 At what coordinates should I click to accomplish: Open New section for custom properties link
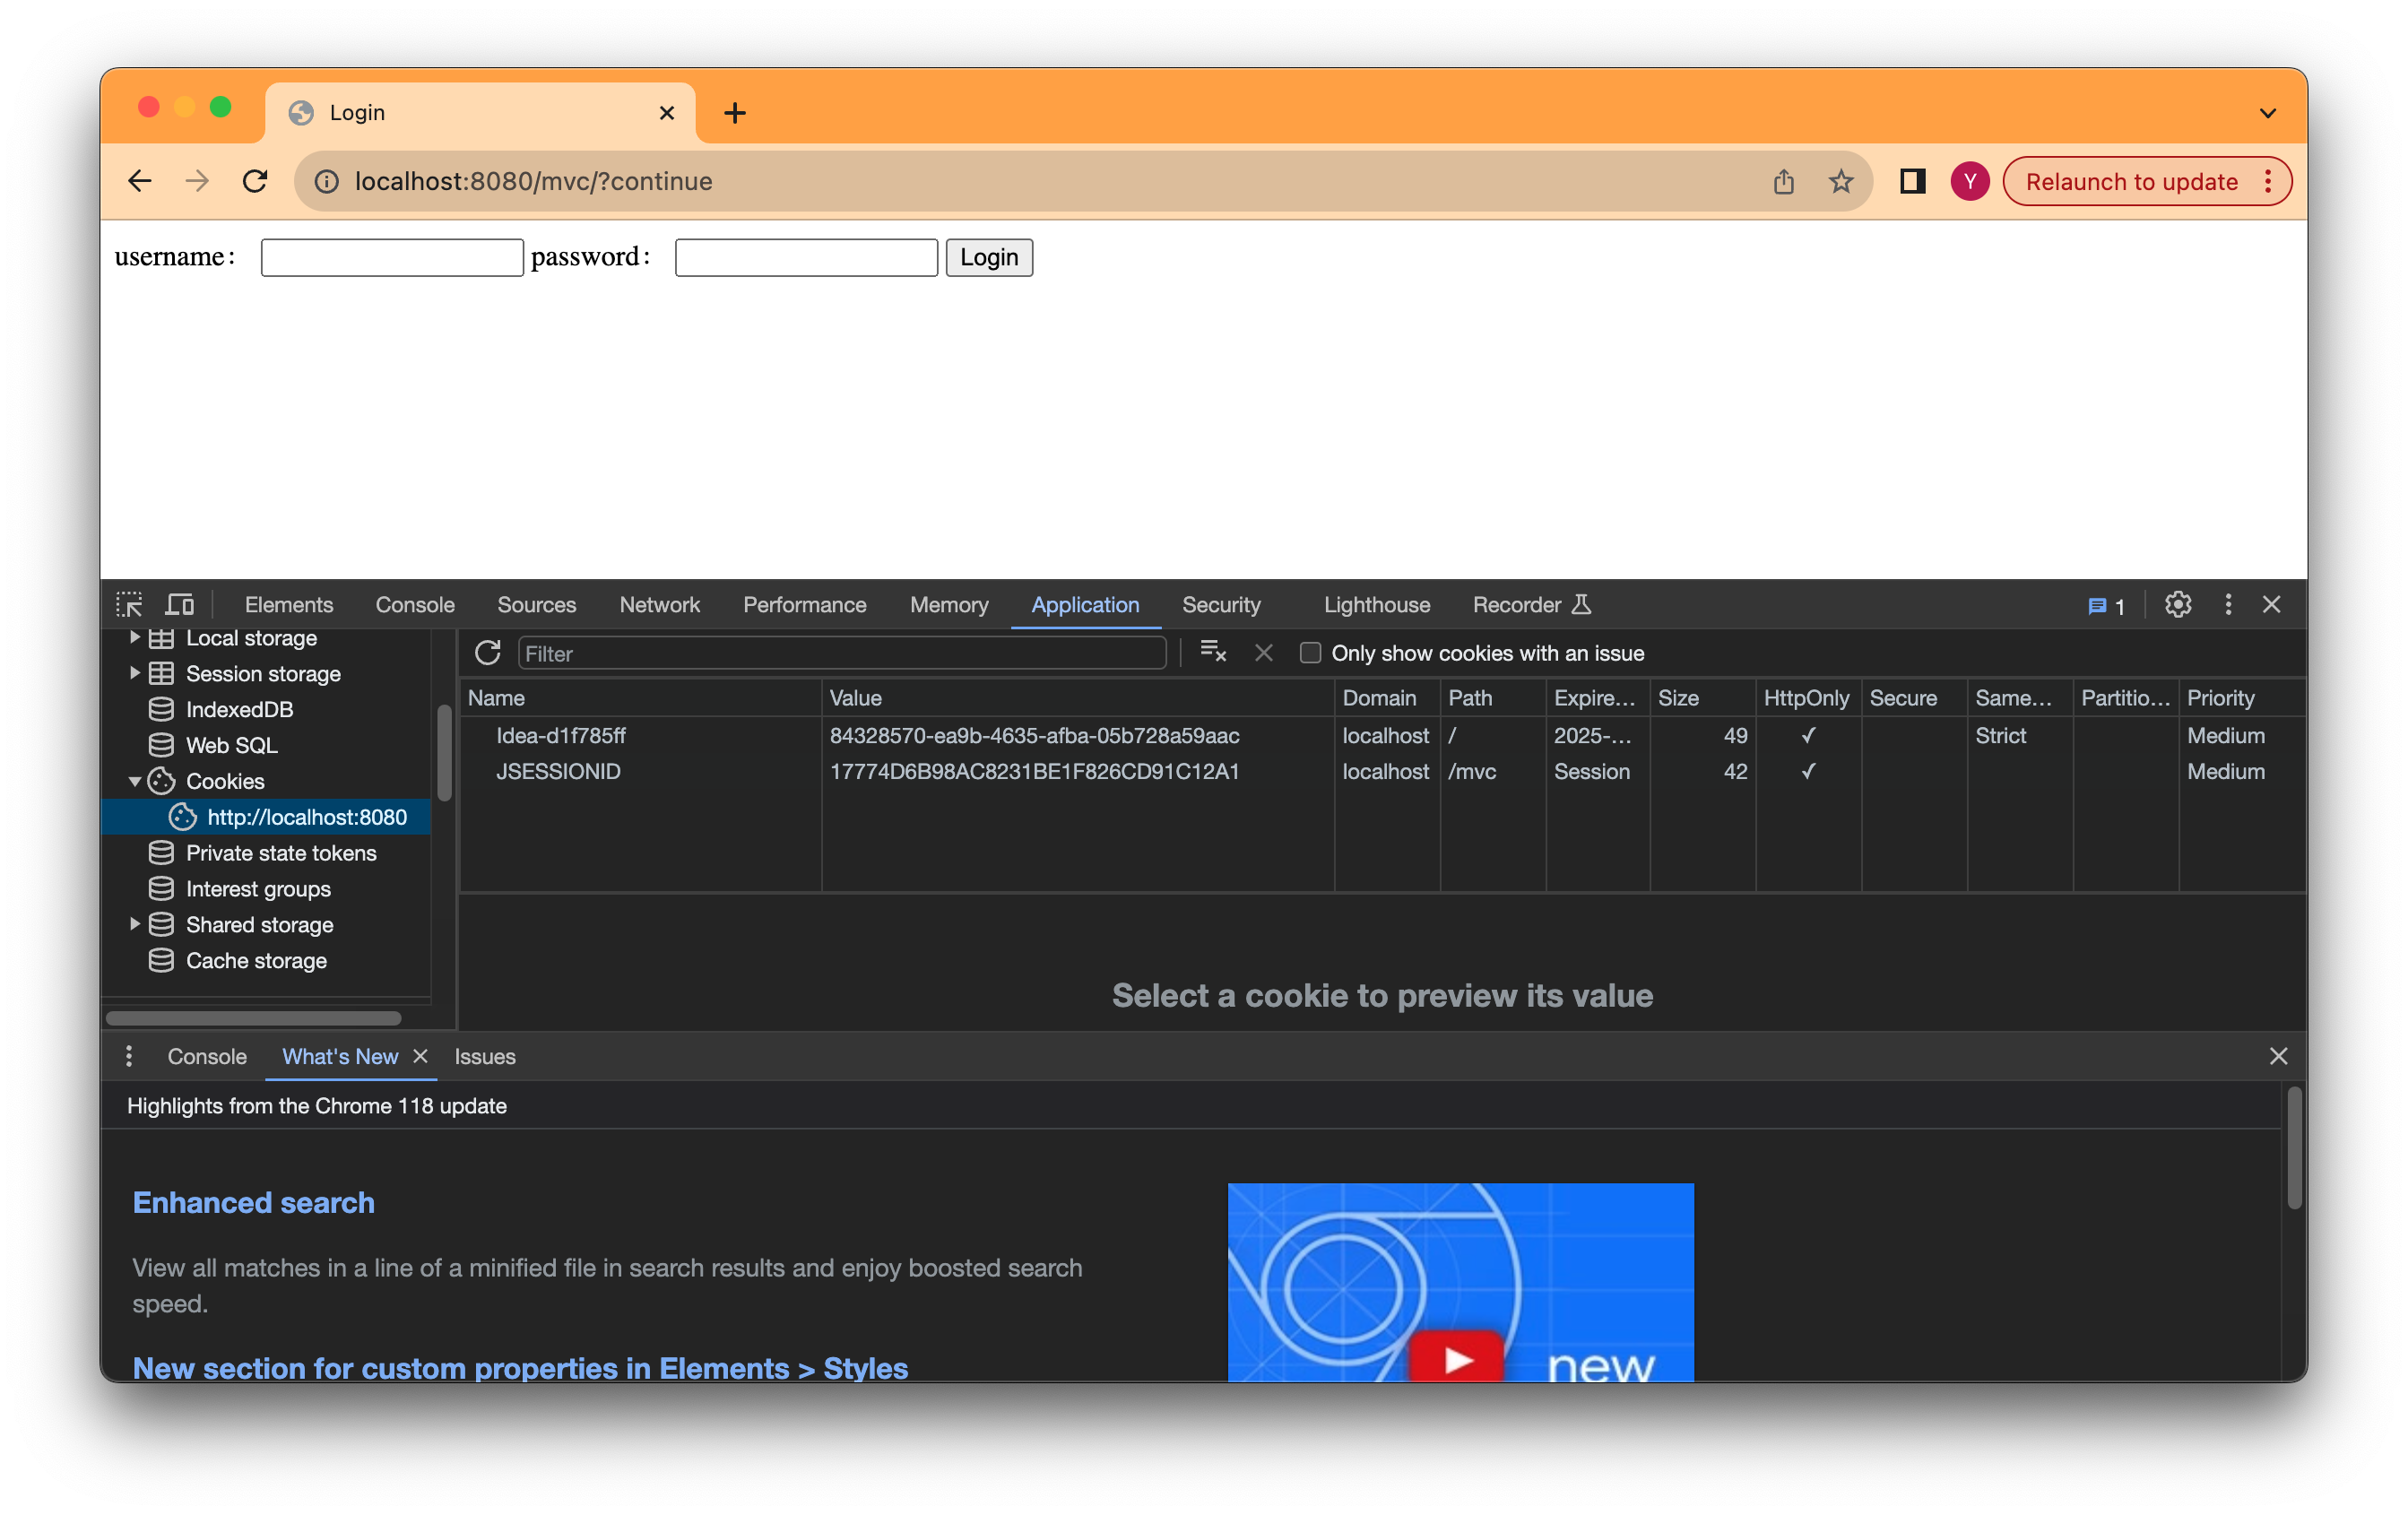[x=521, y=1368]
